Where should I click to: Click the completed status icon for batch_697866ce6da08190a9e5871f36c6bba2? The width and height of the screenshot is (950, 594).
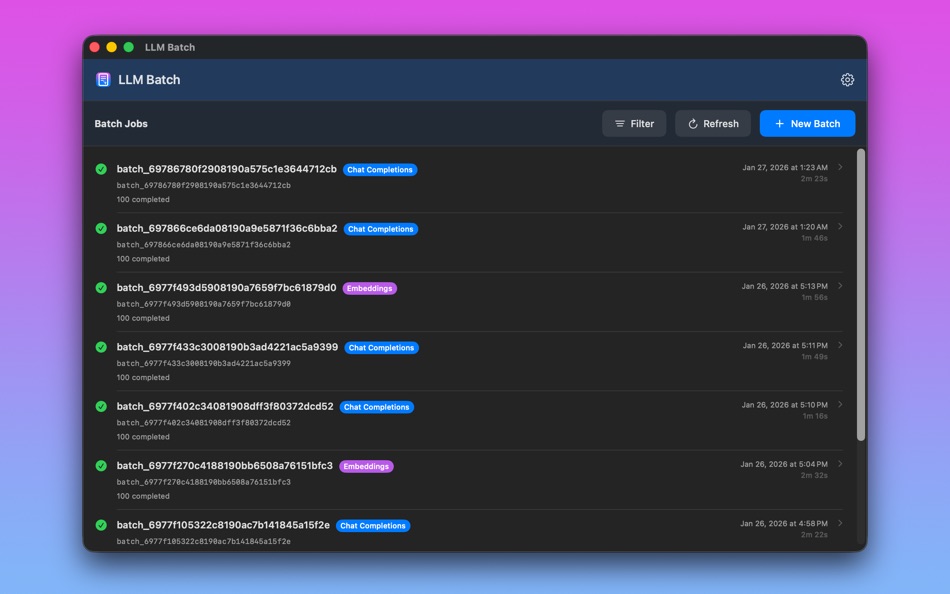click(101, 229)
